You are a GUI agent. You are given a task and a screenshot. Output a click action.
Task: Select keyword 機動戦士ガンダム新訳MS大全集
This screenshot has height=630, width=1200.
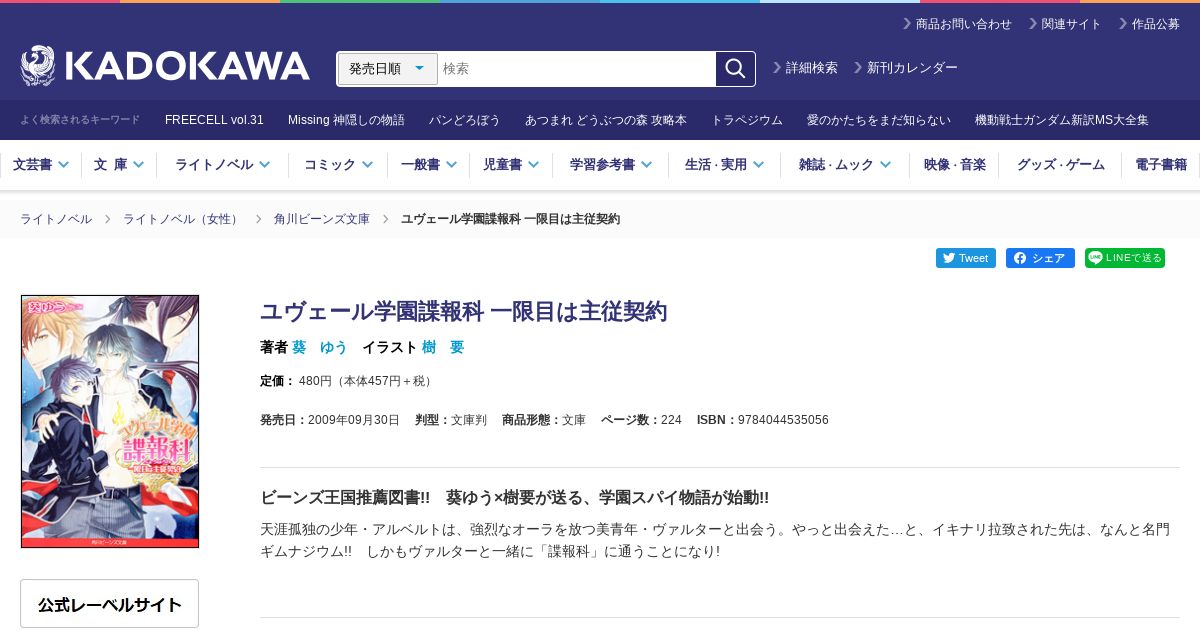click(1062, 120)
